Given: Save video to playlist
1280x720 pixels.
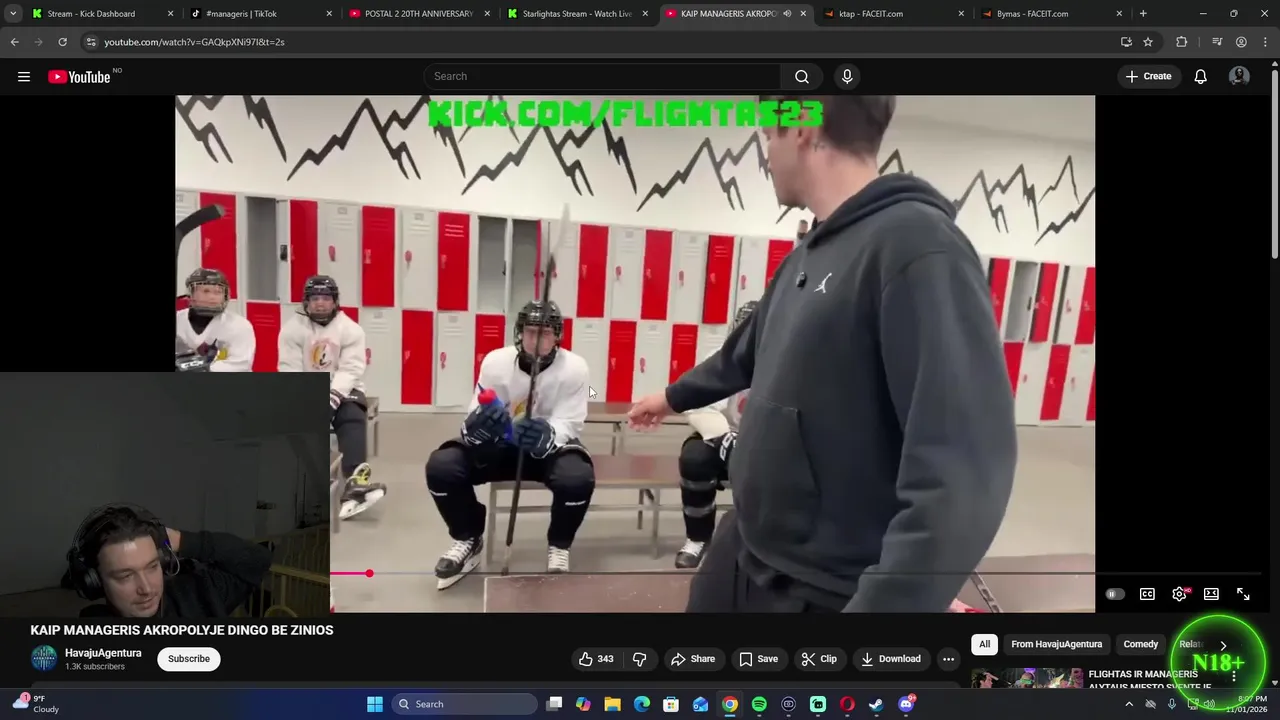Looking at the screenshot, I should (x=758, y=659).
